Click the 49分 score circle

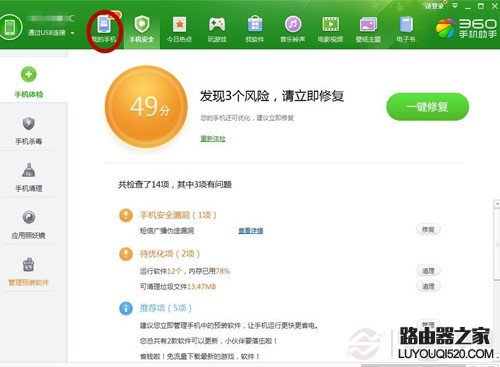(x=146, y=107)
